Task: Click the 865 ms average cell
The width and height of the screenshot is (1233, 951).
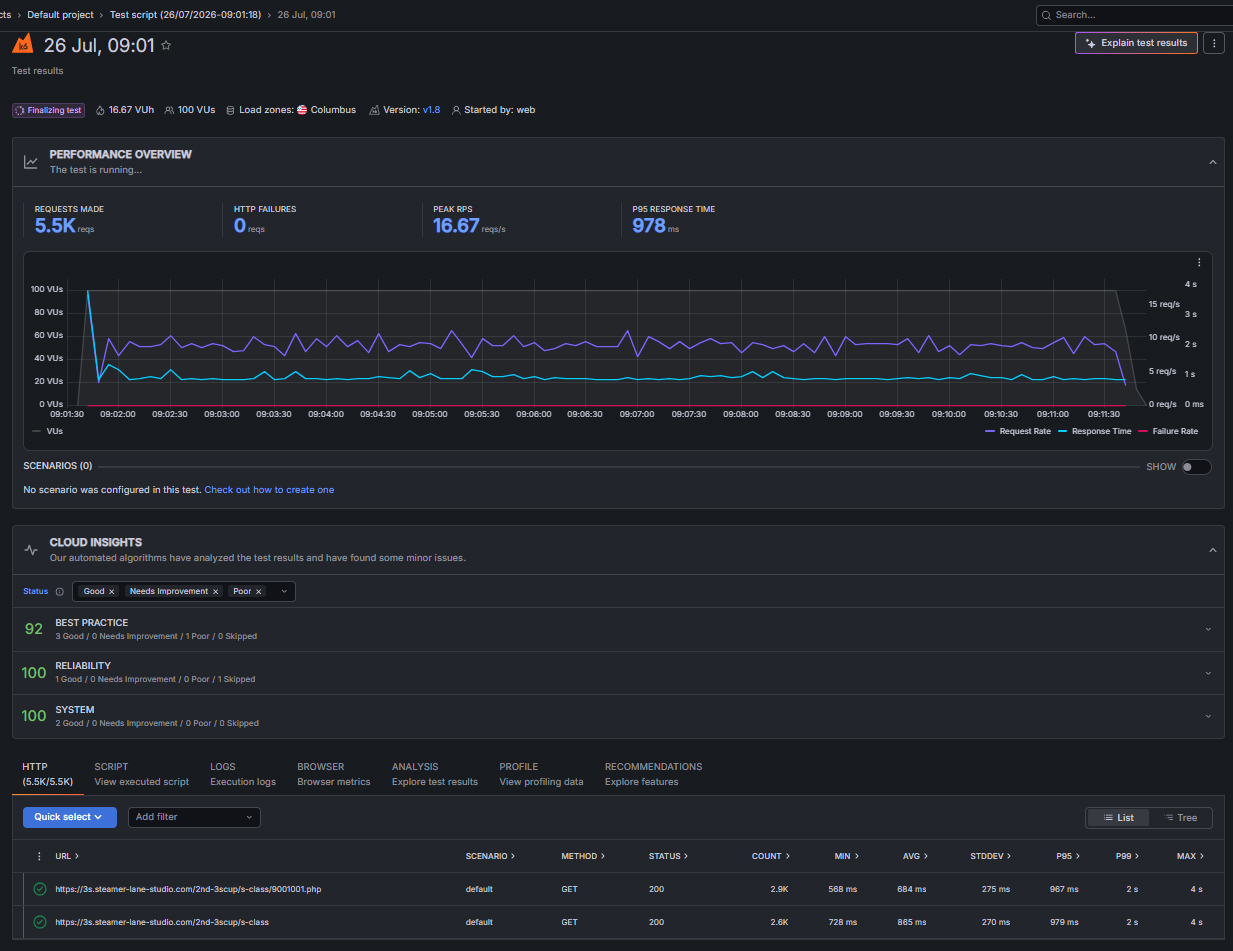Action: click(912, 922)
